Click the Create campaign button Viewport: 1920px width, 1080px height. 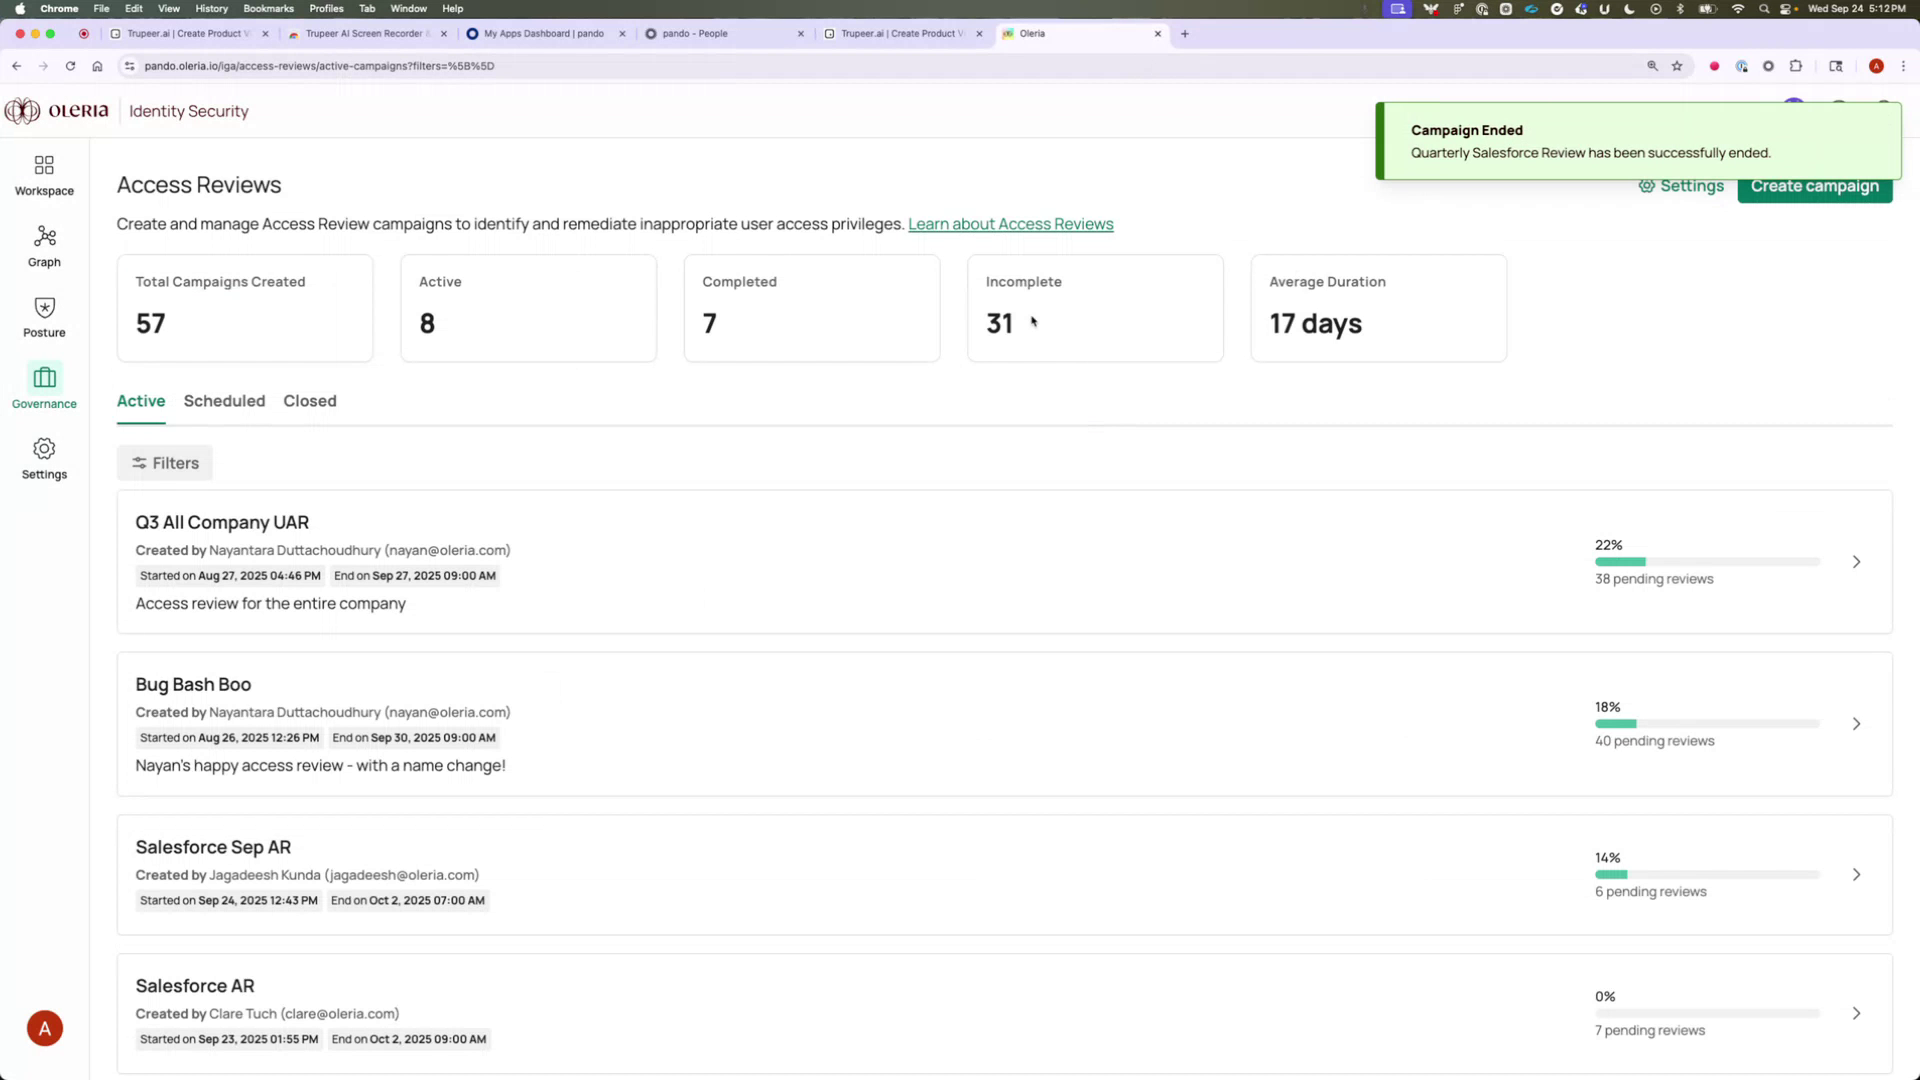point(1814,185)
